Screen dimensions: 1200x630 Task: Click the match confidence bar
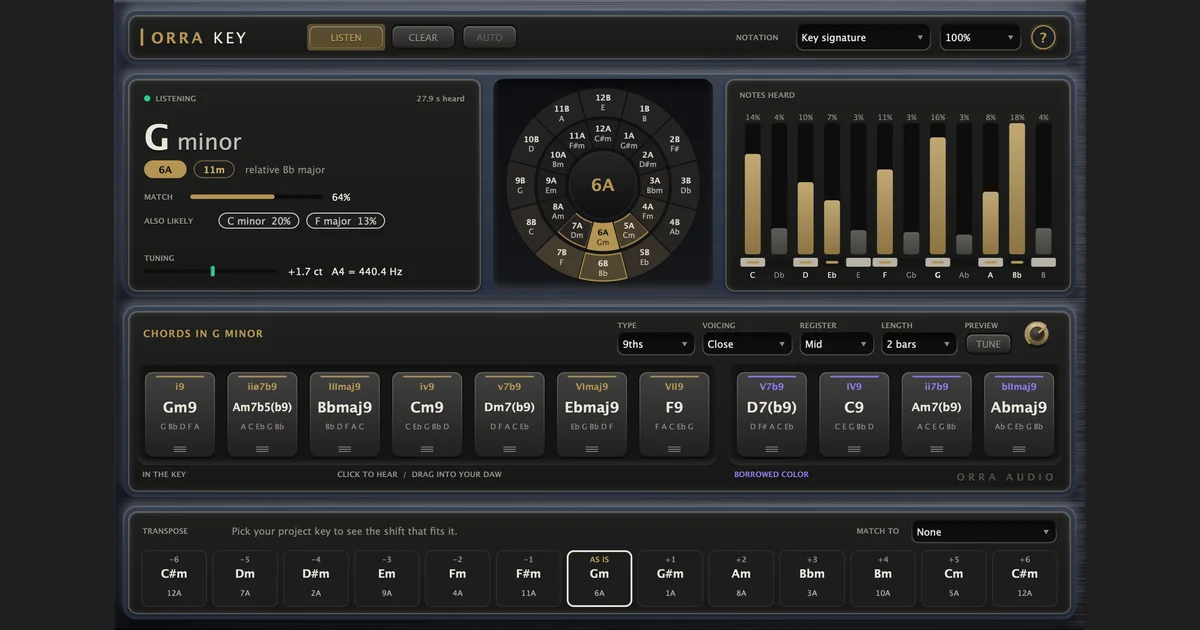257,197
